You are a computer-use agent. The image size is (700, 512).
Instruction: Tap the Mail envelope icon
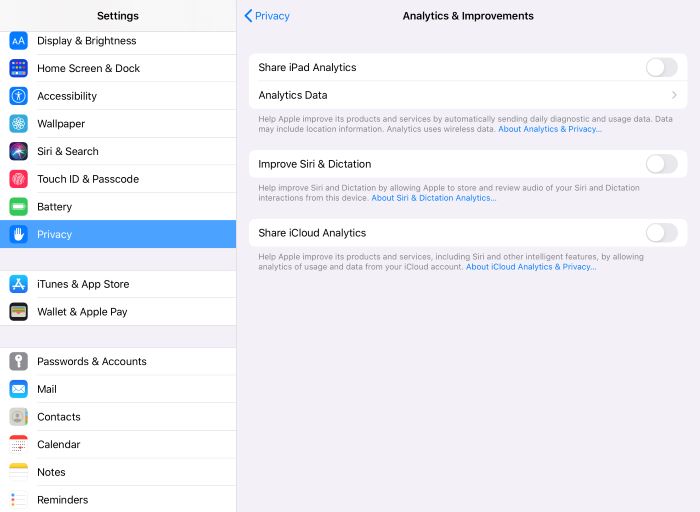[18, 389]
